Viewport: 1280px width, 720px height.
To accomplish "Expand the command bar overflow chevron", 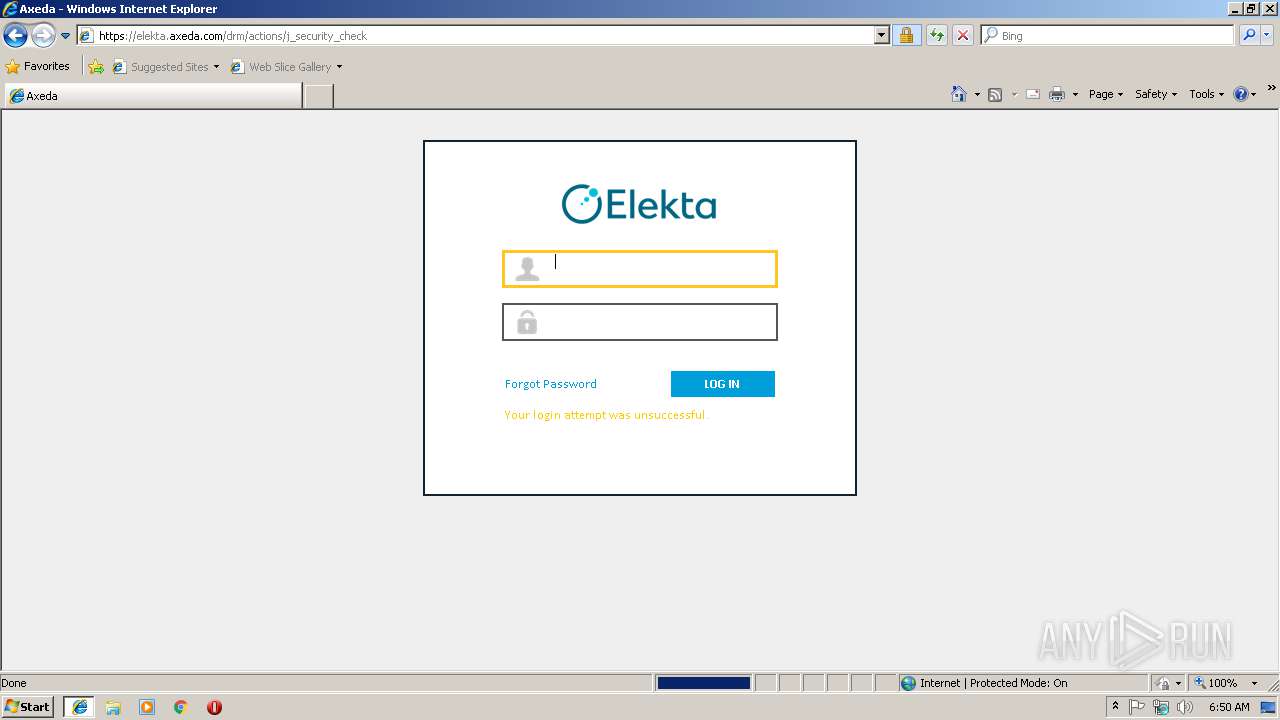I will coord(1271,89).
